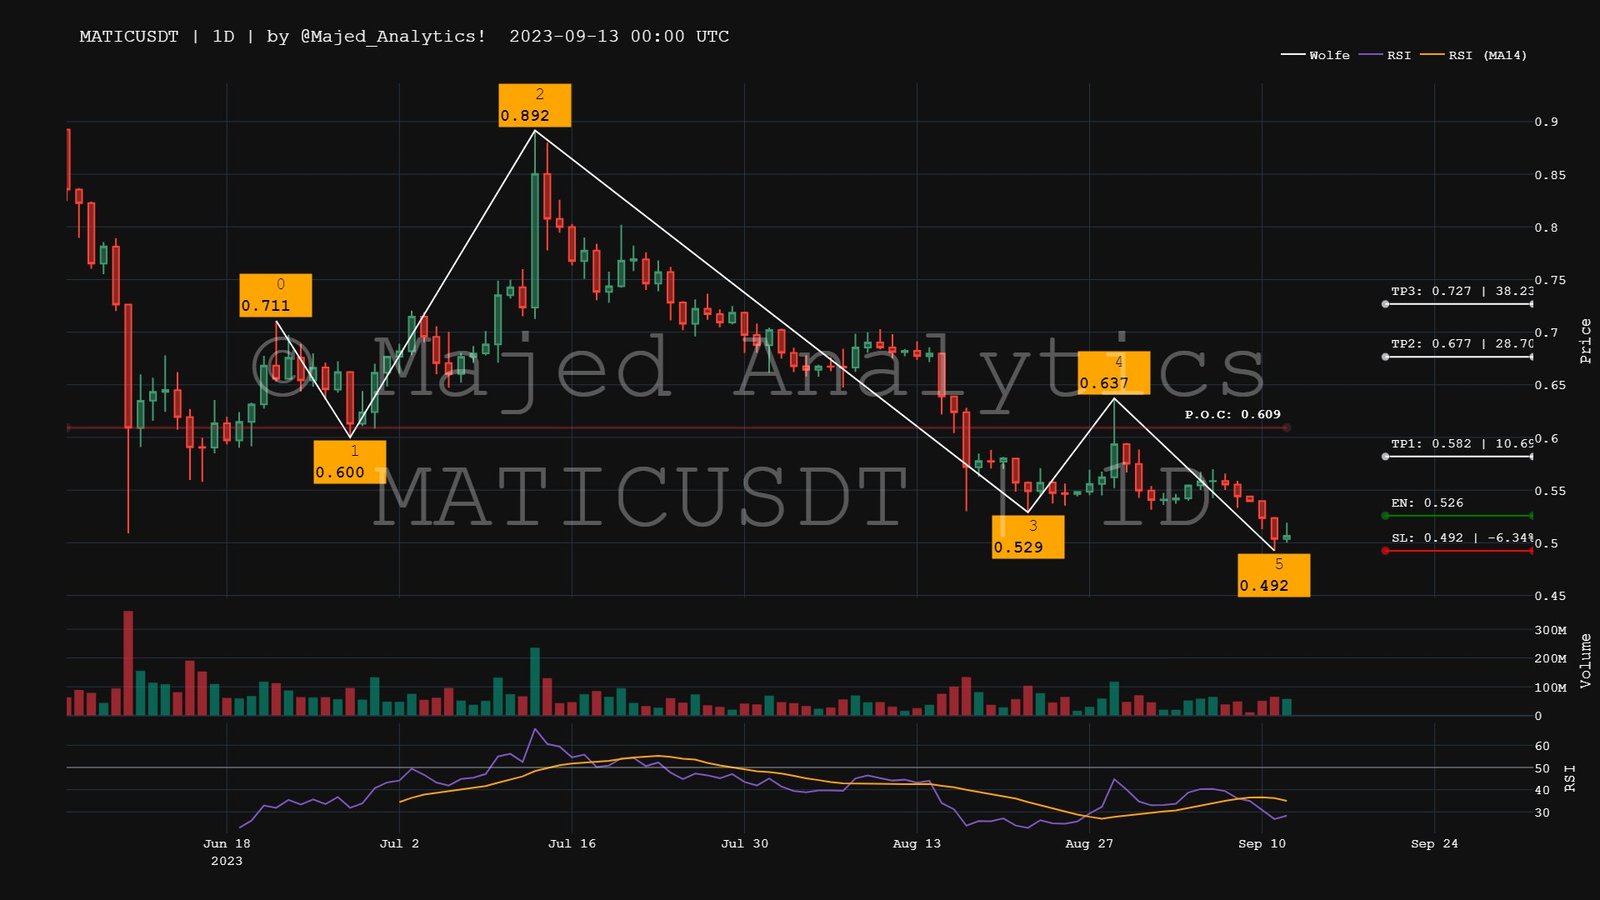Select the Sep 10 date tick
Viewport: 1600px width, 900px height.
click(x=1262, y=843)
